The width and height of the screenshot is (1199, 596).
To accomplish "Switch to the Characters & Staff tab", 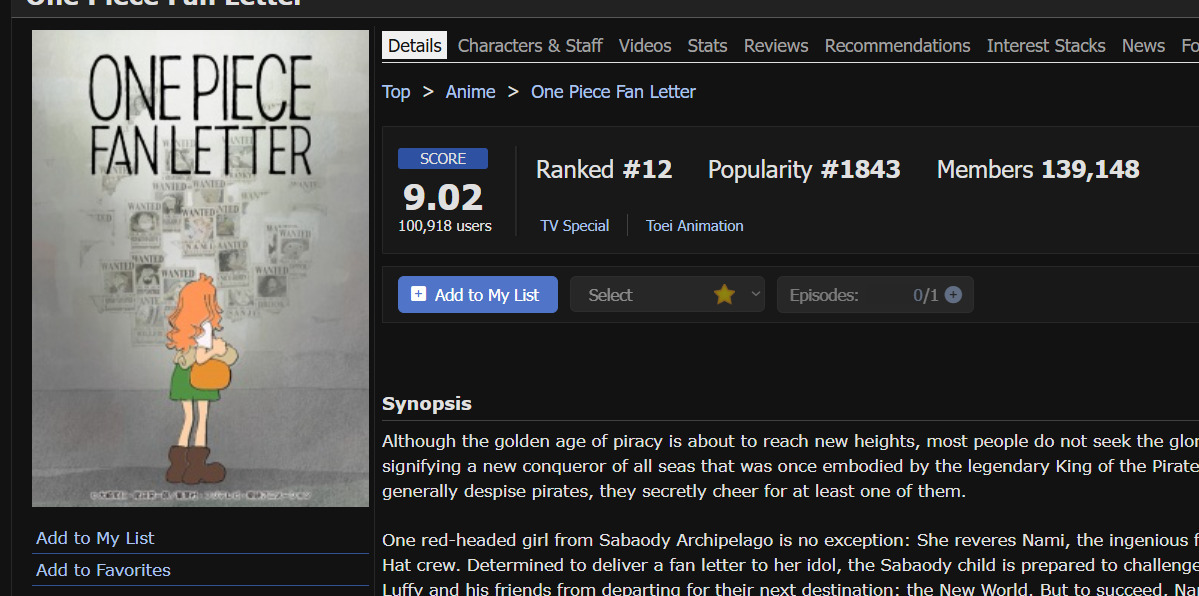I will tap(530, 46).
